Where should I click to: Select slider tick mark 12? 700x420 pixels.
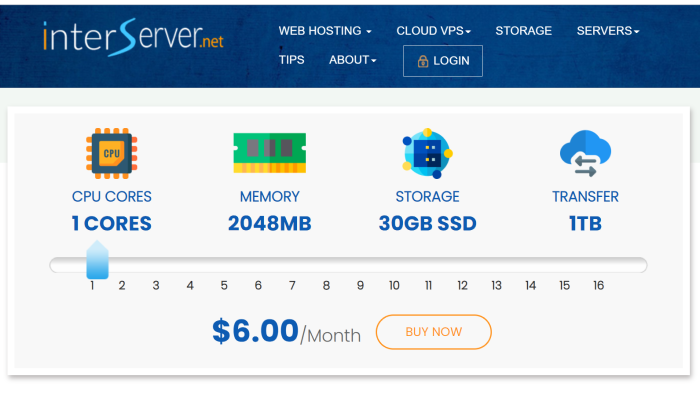462,286
